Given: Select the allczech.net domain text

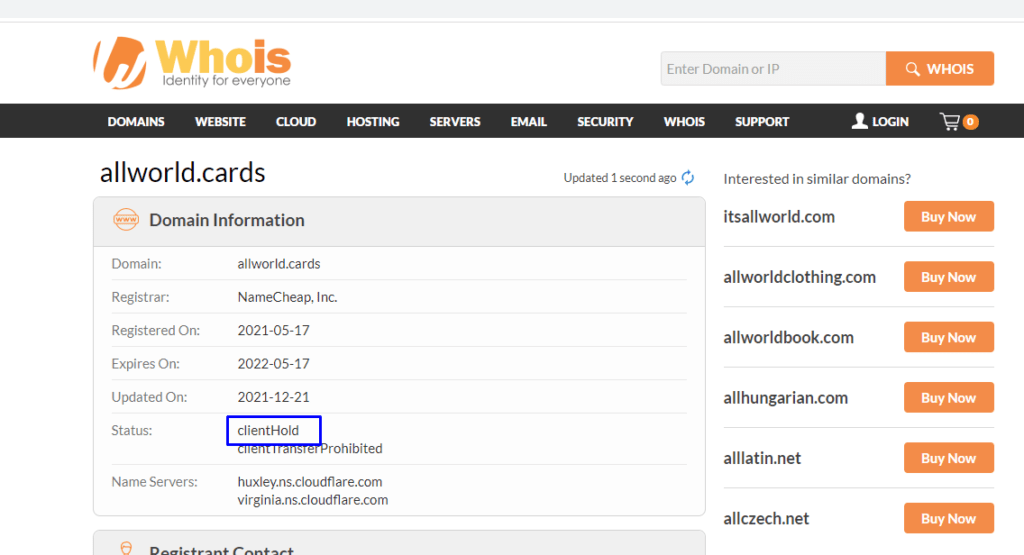Looking at the screenshot, I should click(766, 518).
